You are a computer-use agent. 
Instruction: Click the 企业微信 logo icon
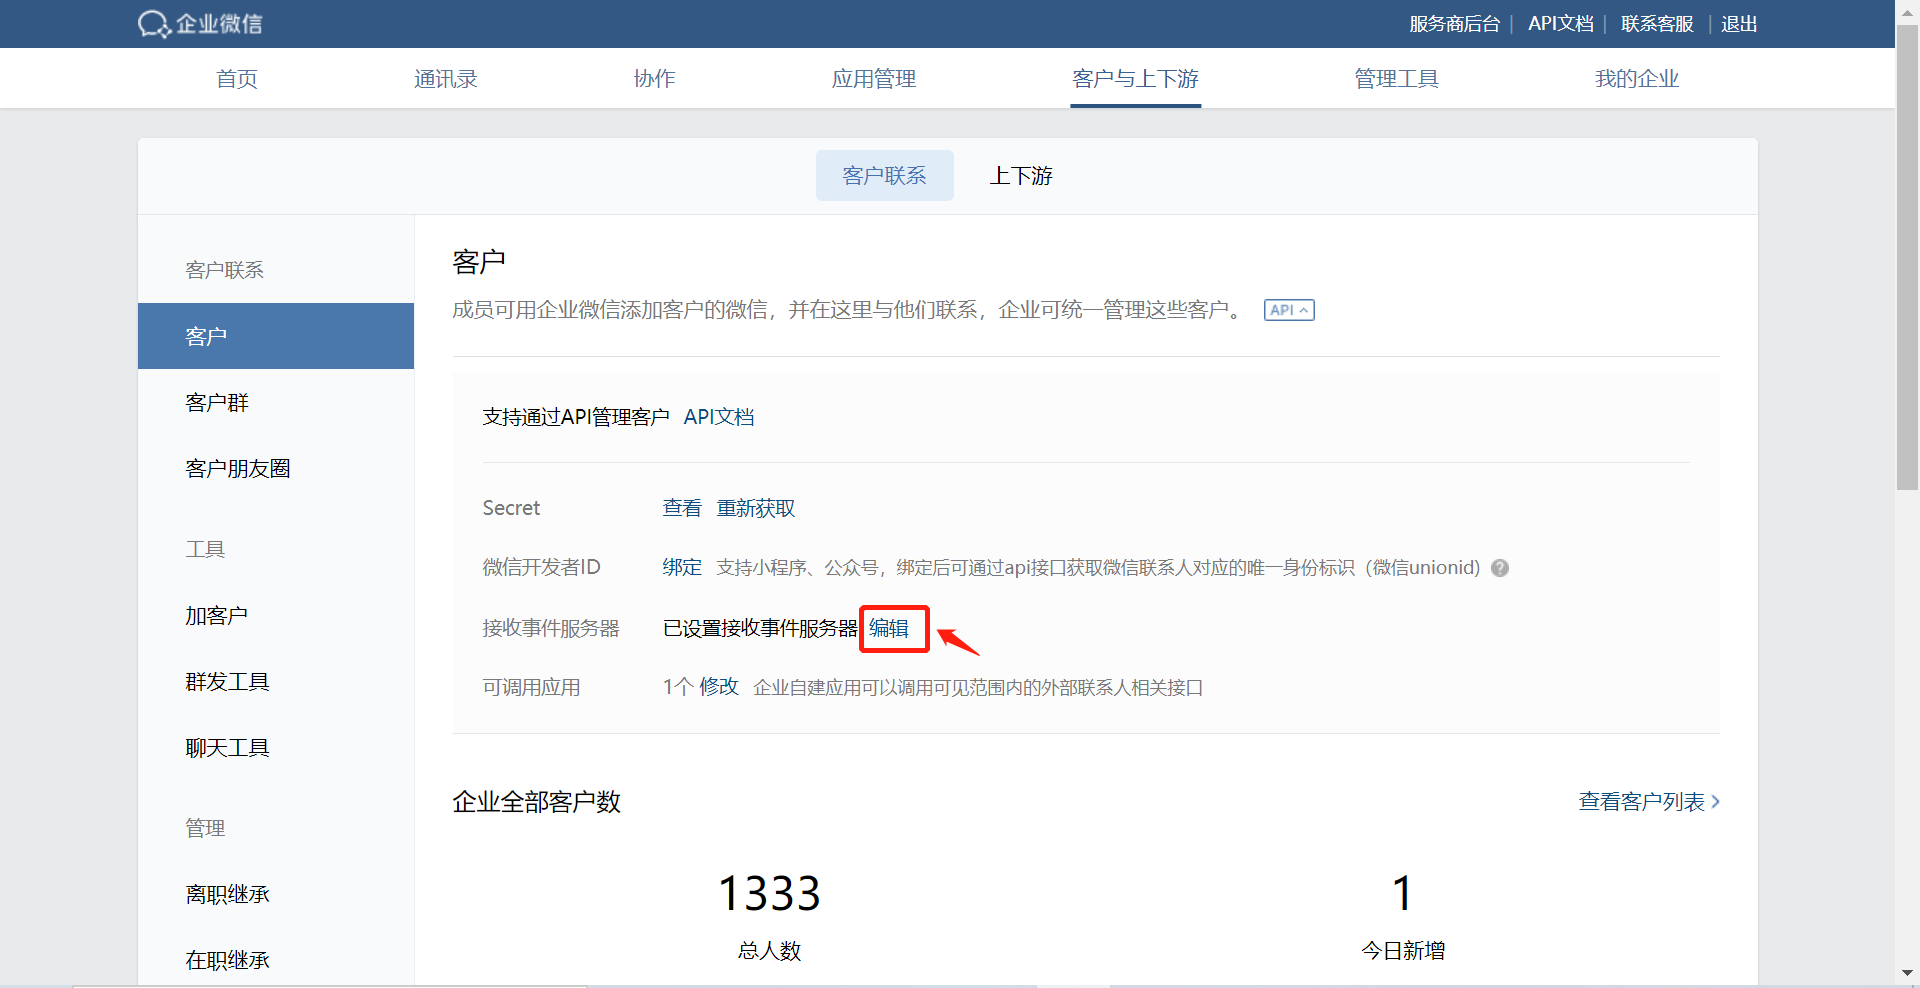pyautogui.click(x=154, y=24)
